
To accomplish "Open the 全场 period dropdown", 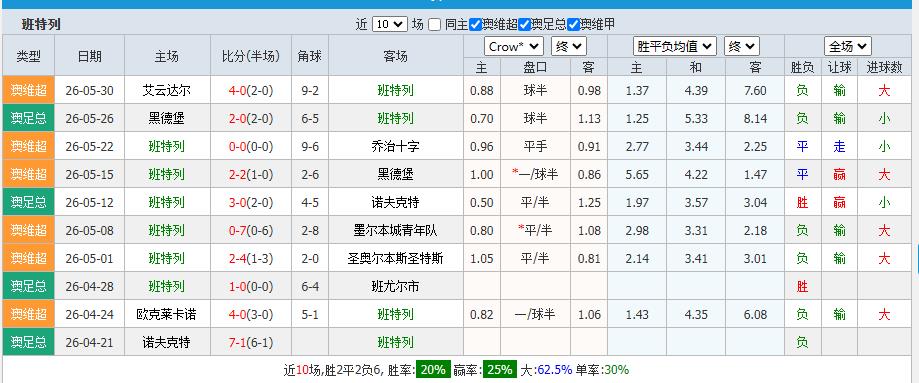I will pos(847,46).
